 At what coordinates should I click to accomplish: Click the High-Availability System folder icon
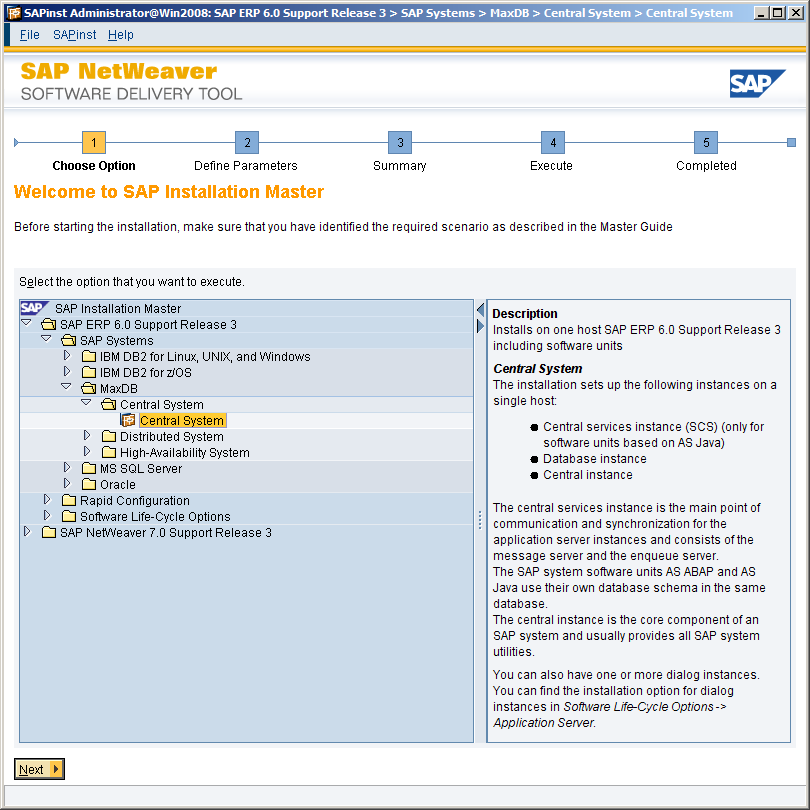pos(108,453)
